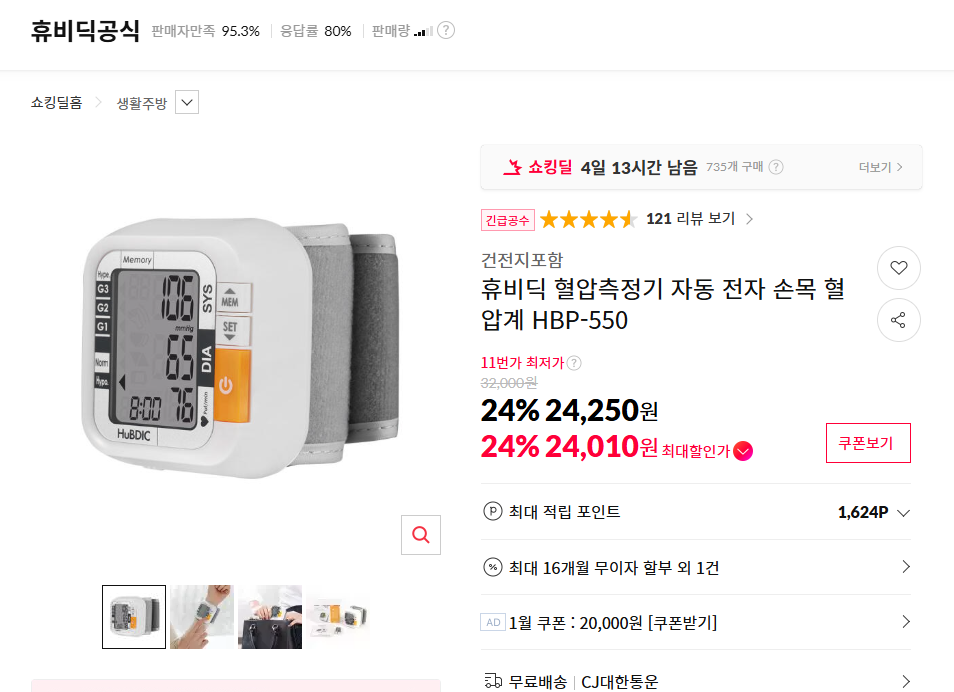
Task: Open the 1월 쿠폰 쿠폰받기 row
Action: pos(905,622)
